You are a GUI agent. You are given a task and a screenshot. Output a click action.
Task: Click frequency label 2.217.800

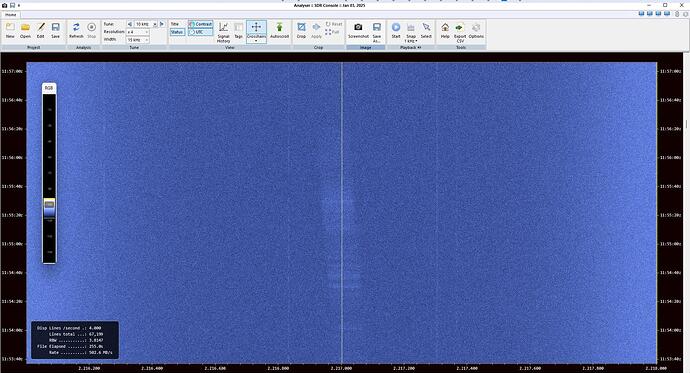pos(593,368)
